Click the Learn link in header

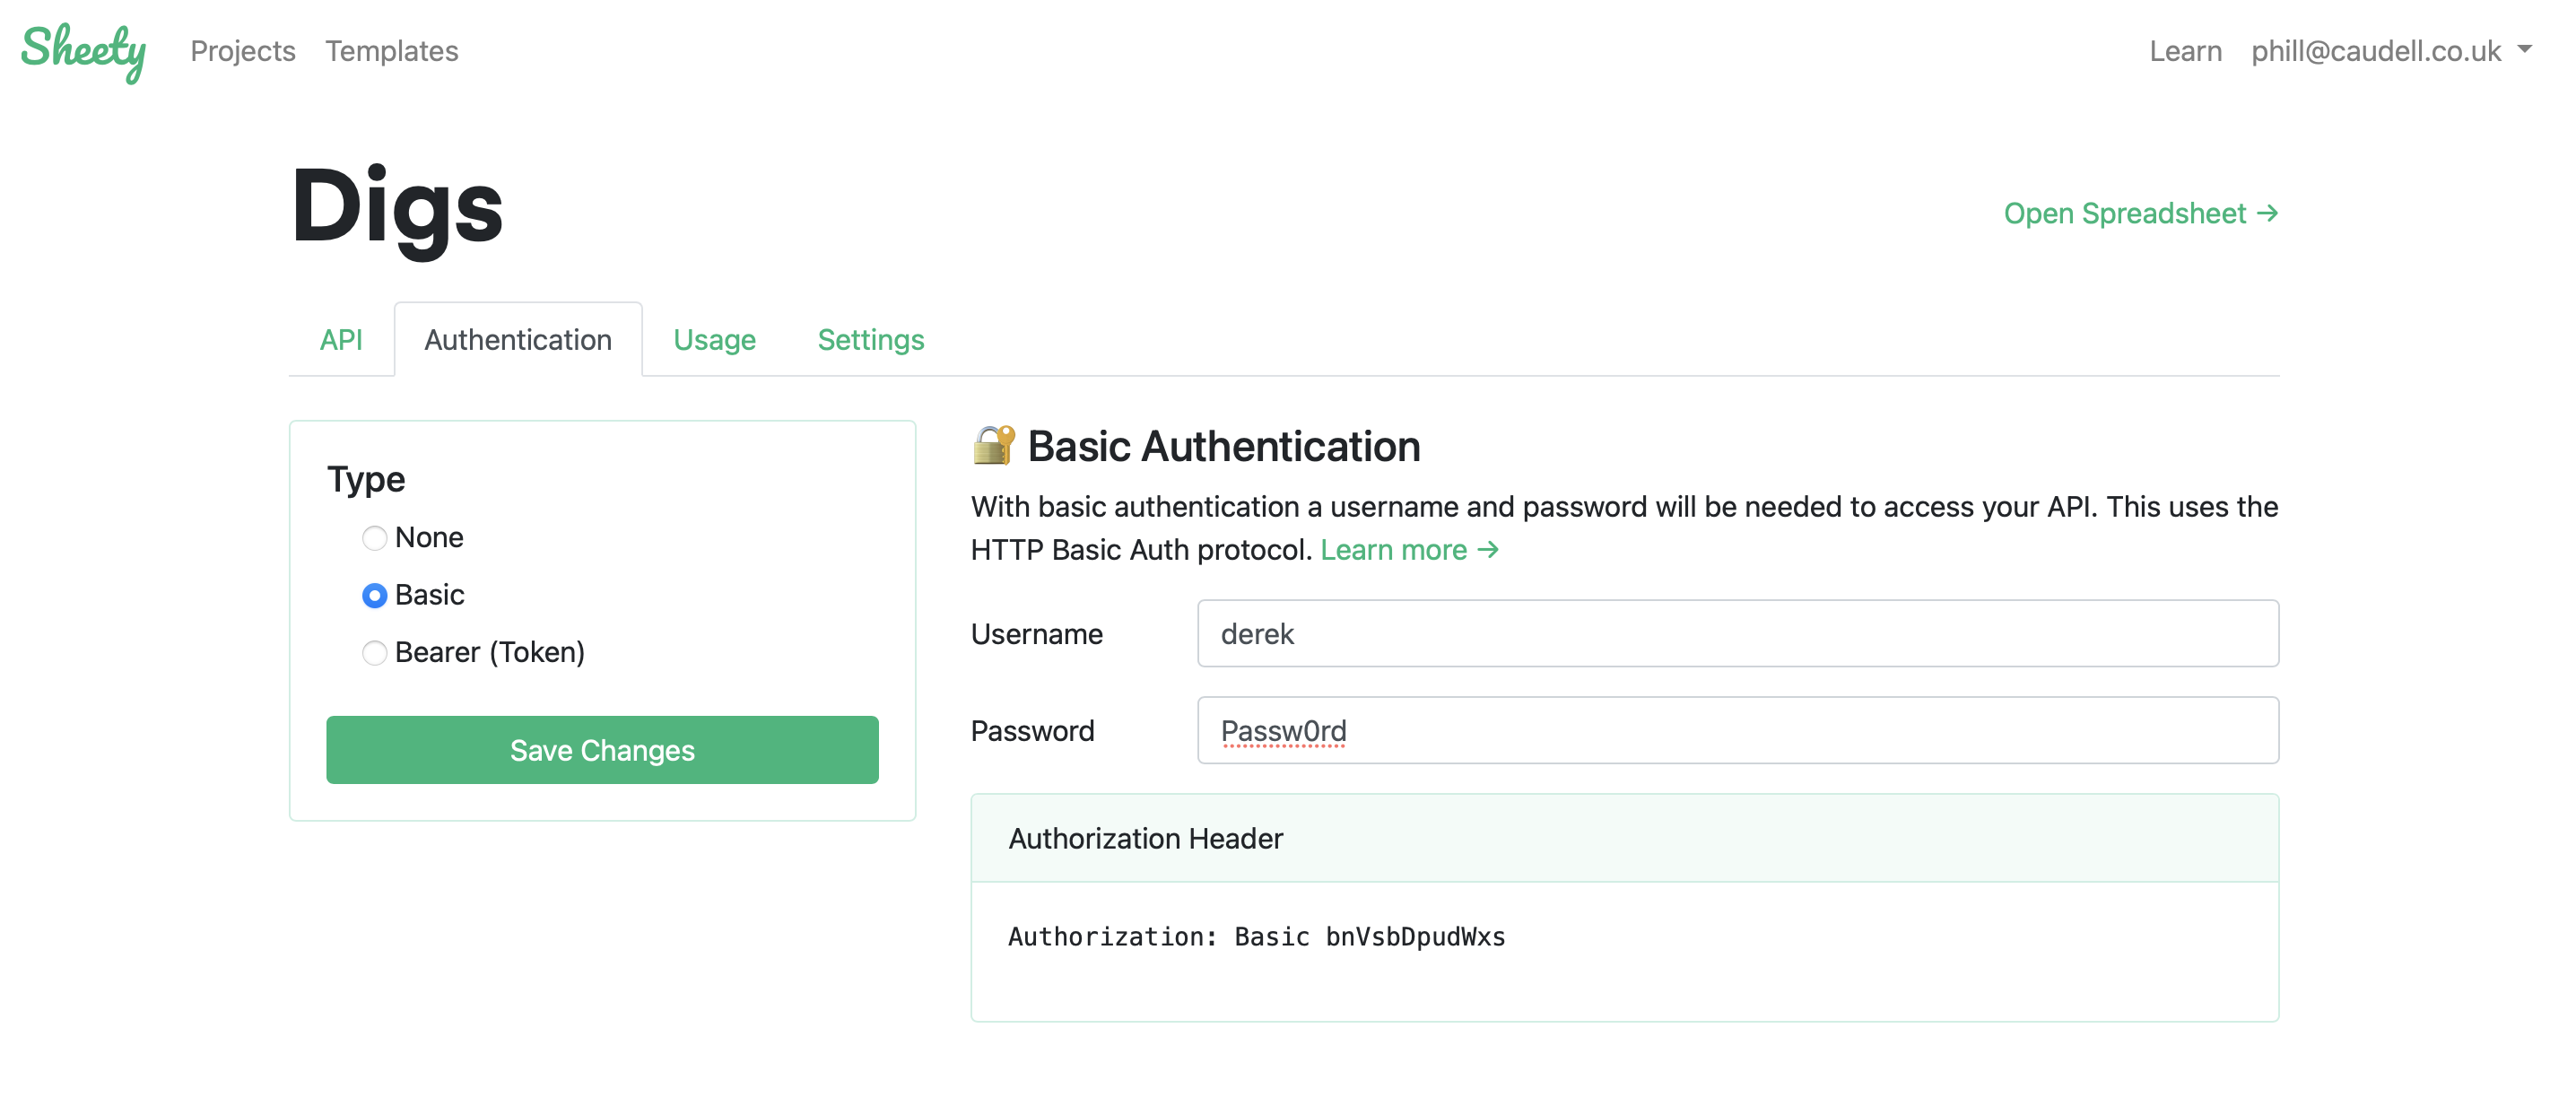pyautogui.click(x=2185, y=51)
